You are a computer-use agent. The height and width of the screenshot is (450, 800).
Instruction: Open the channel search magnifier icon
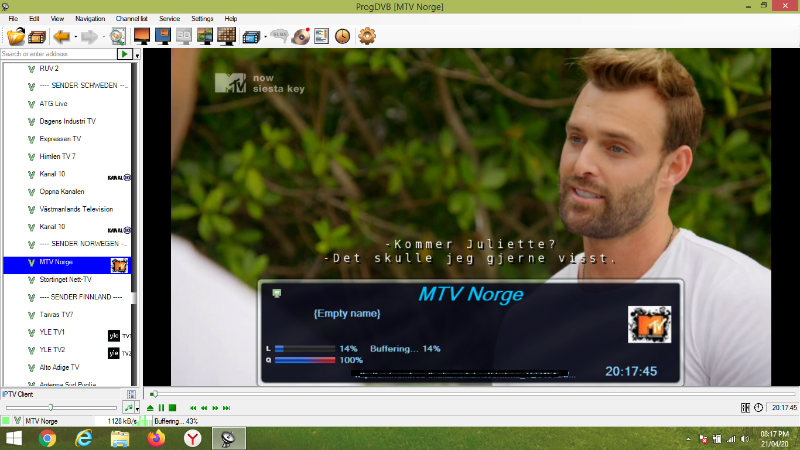tap(117, 37)
